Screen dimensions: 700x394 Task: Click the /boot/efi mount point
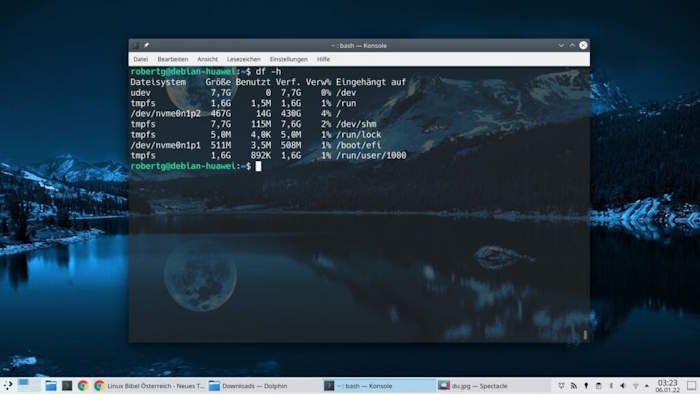tap(358, 145)
